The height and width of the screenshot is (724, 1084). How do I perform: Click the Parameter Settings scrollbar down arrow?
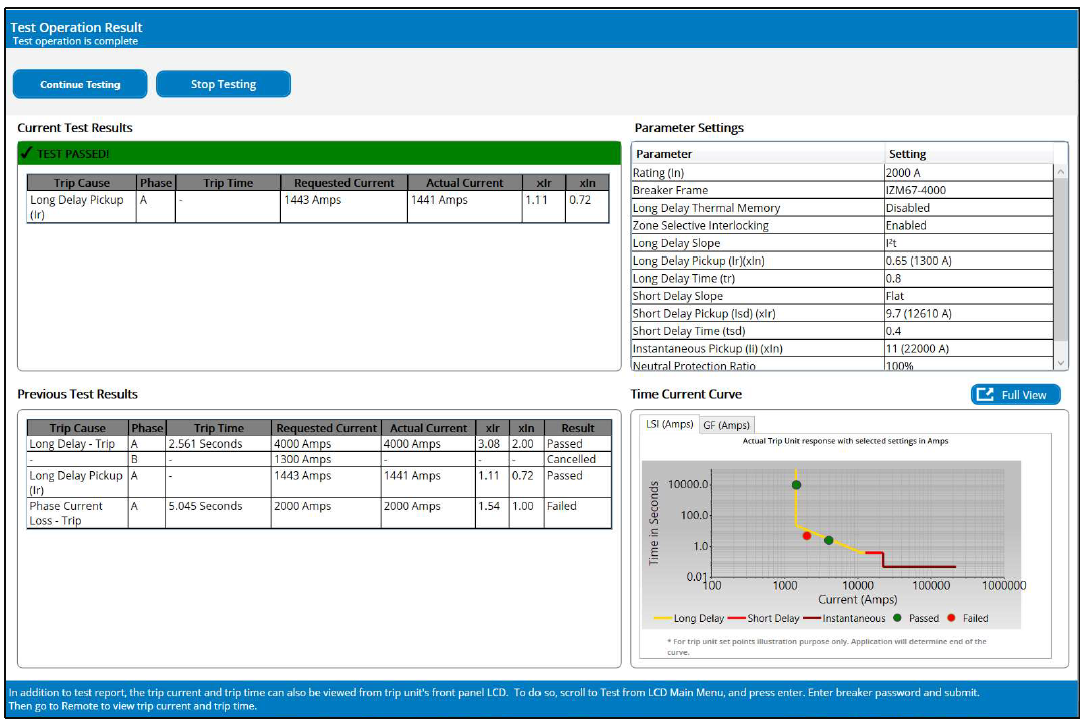click(1060, 362)
